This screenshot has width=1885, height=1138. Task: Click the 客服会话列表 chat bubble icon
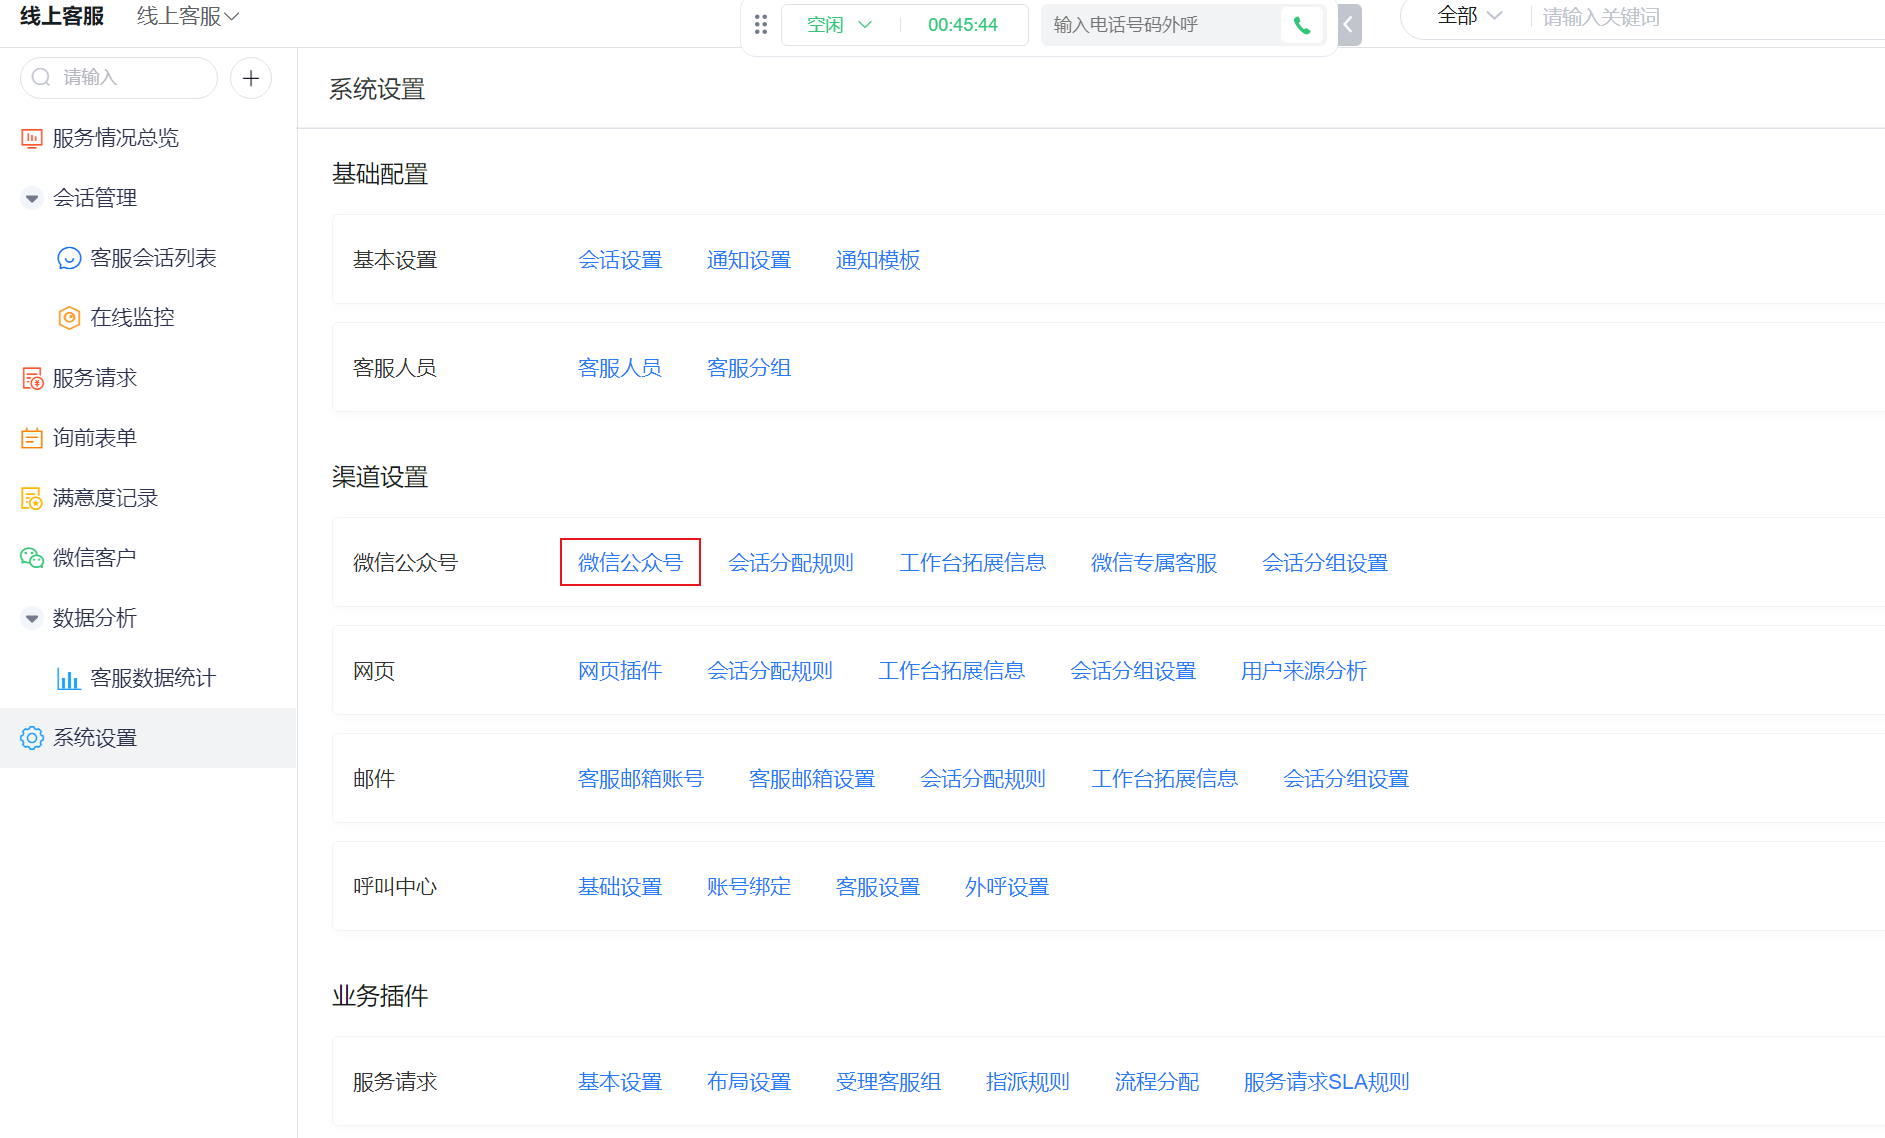click(x=69, y=258)
